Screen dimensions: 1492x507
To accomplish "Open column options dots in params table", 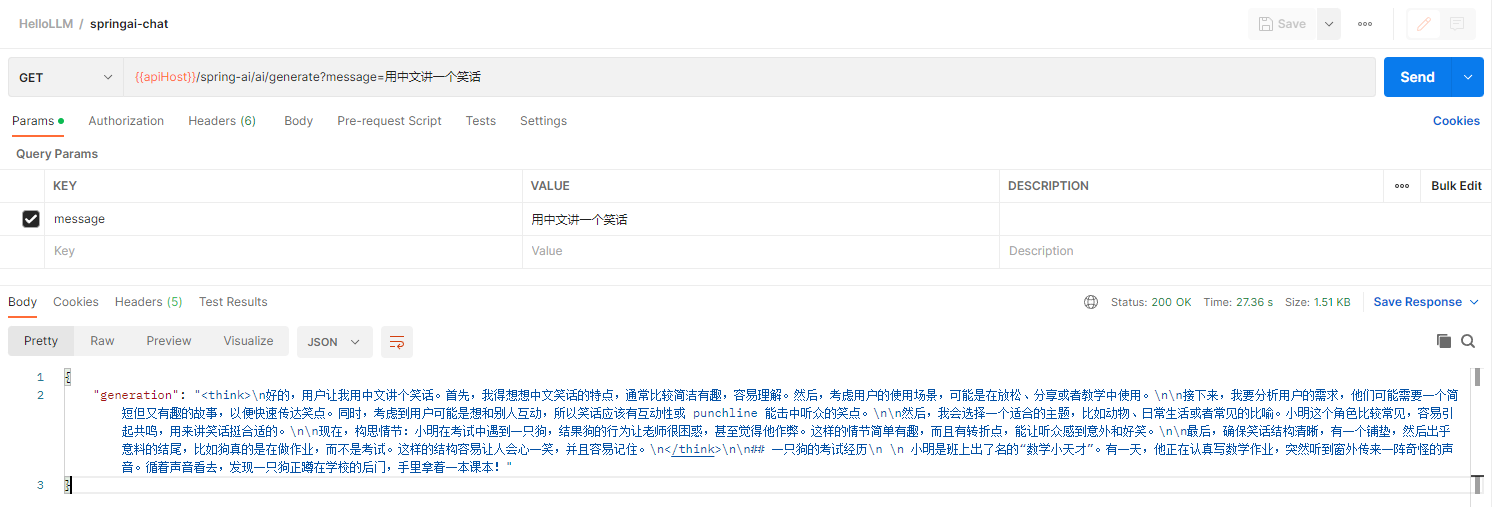I will coord(1402,186).
